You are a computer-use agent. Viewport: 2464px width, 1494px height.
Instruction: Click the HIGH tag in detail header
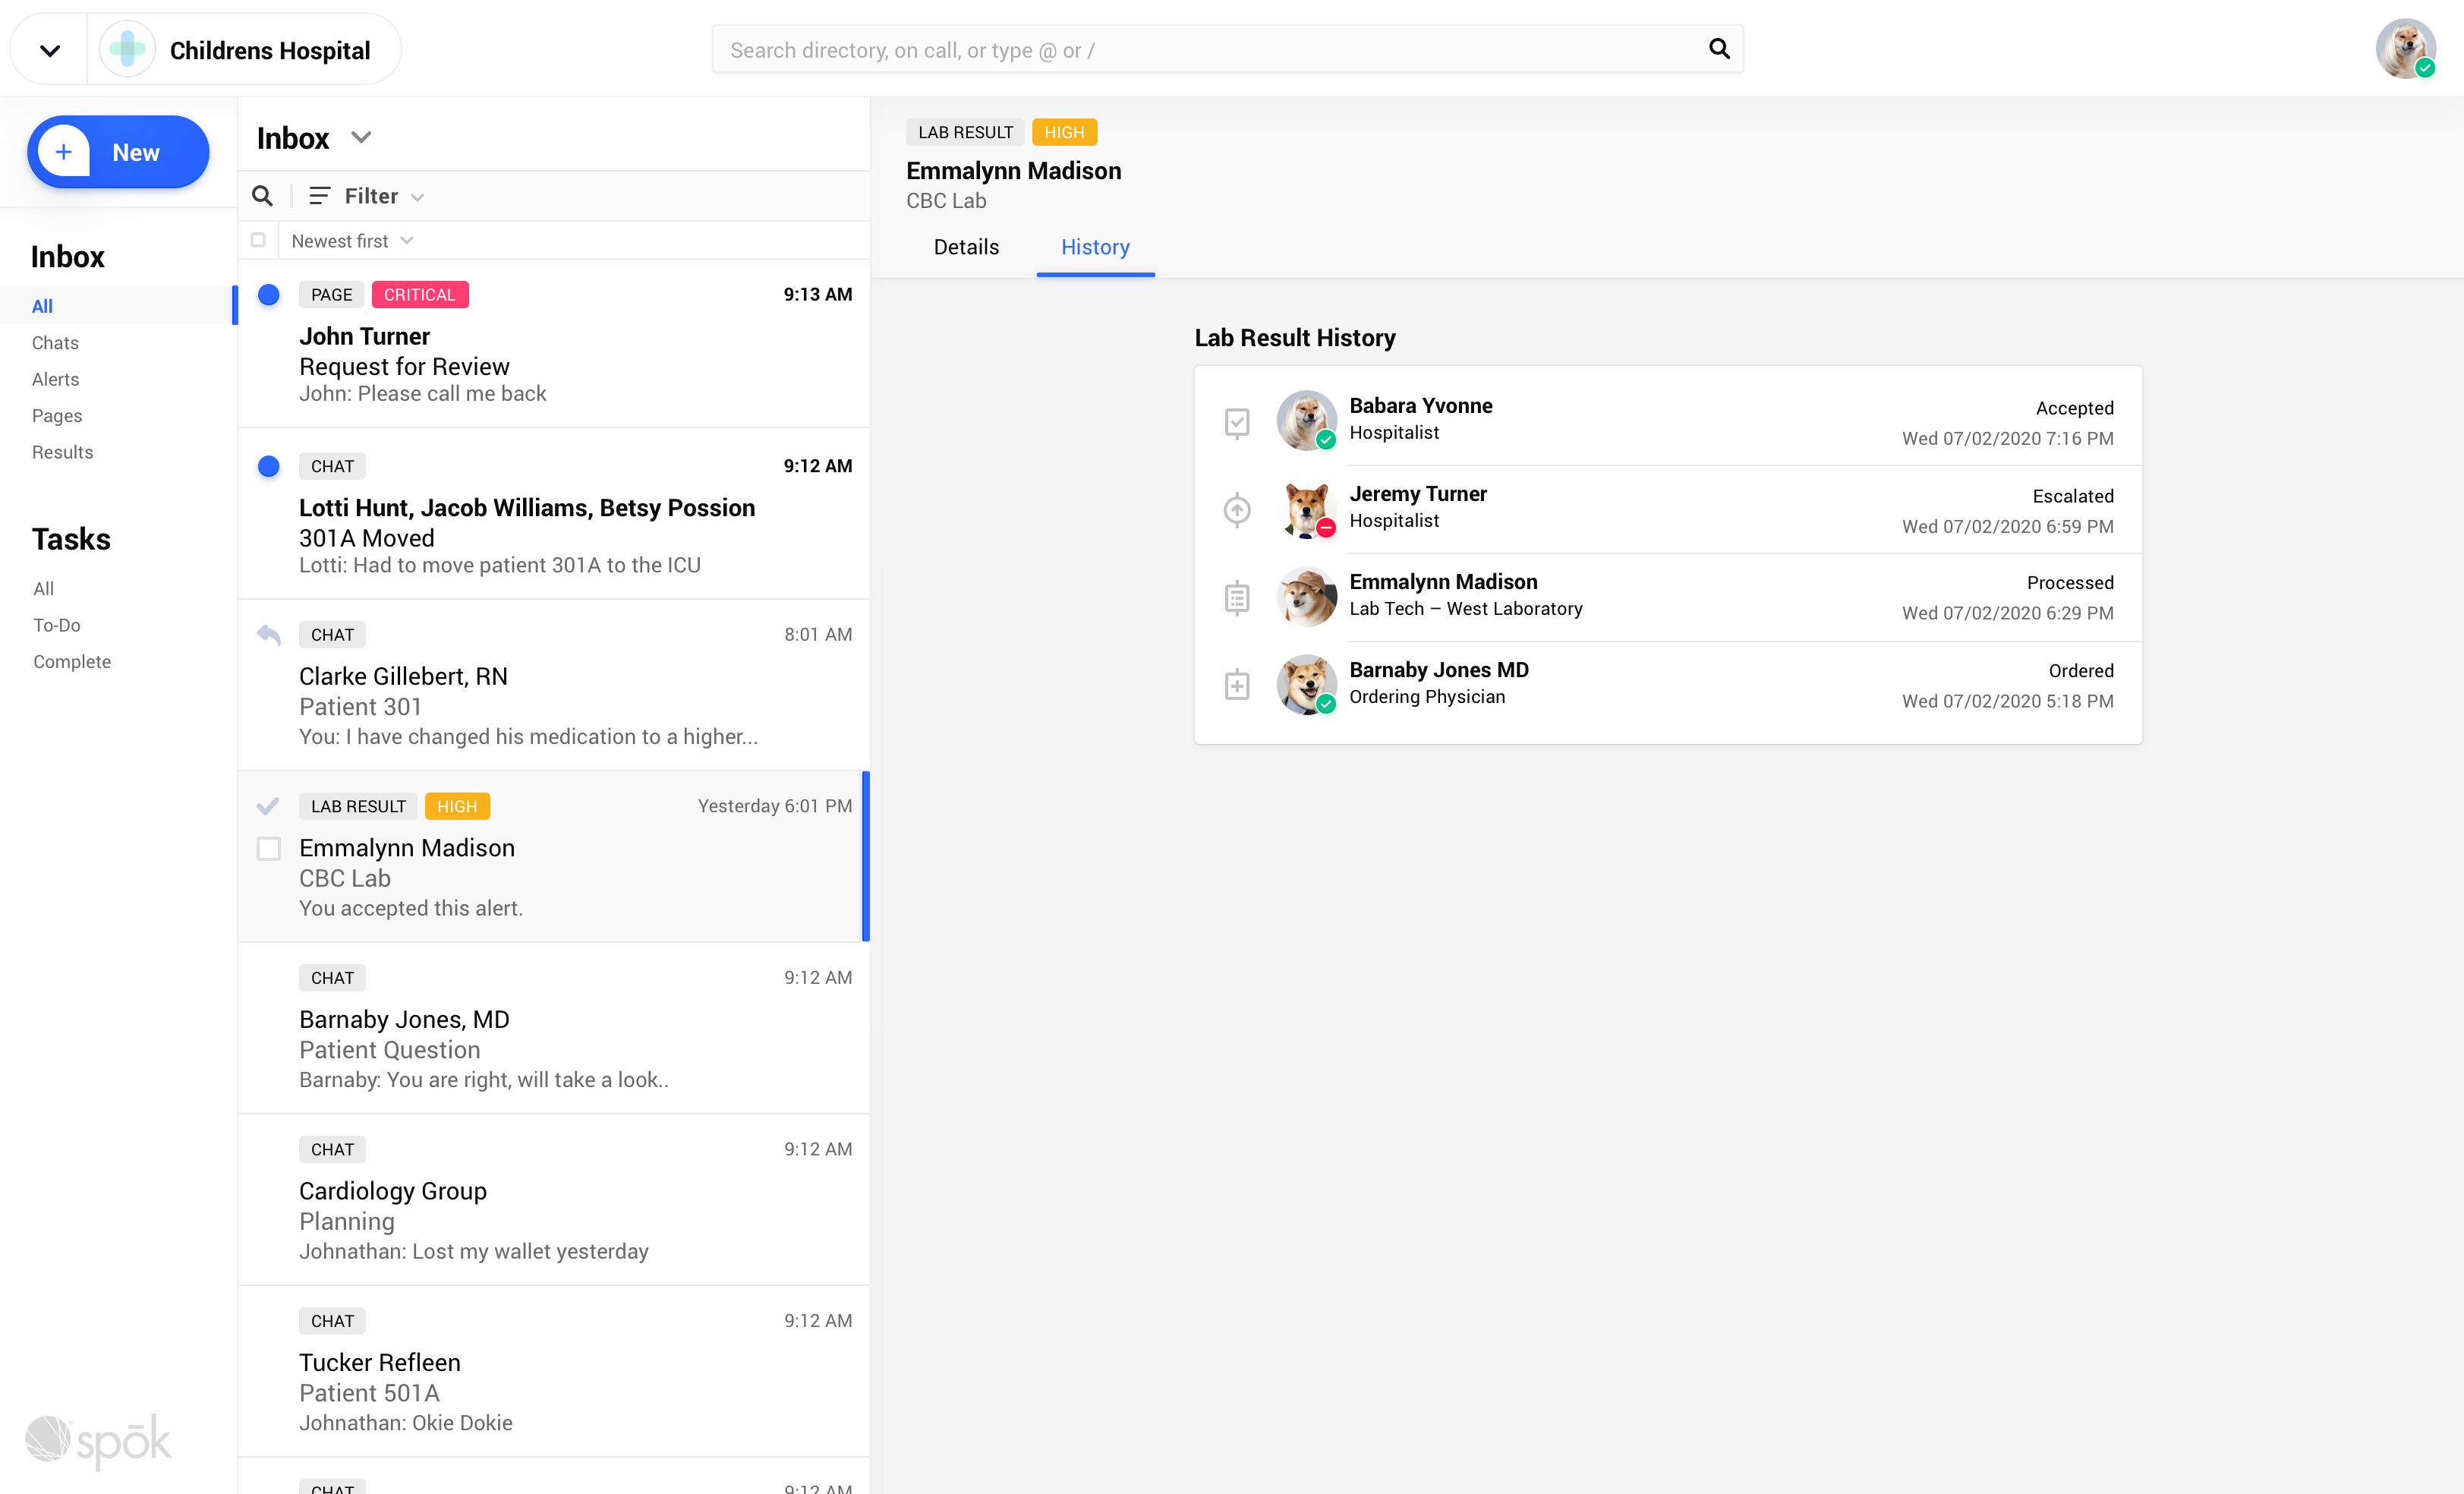(1064, 132)
